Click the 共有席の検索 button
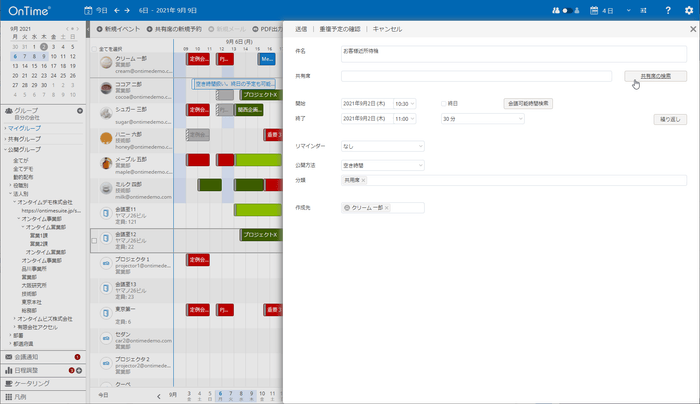The height and width of the screenshot is (404, 700). pyautogui.click(x=655, y=76)
